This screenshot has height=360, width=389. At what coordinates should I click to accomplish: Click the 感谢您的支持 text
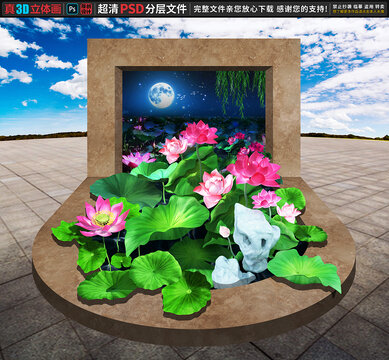pyautogui.click(x=301, y=9)
